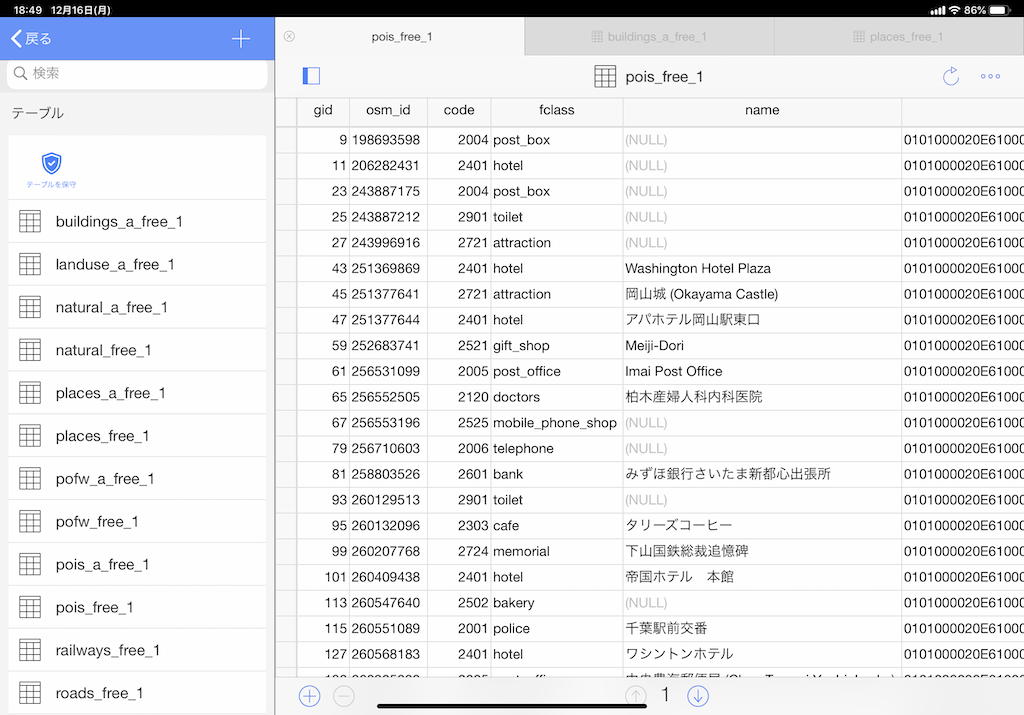Open the テーブルを保守 shield icon

[x=52, y=169]
